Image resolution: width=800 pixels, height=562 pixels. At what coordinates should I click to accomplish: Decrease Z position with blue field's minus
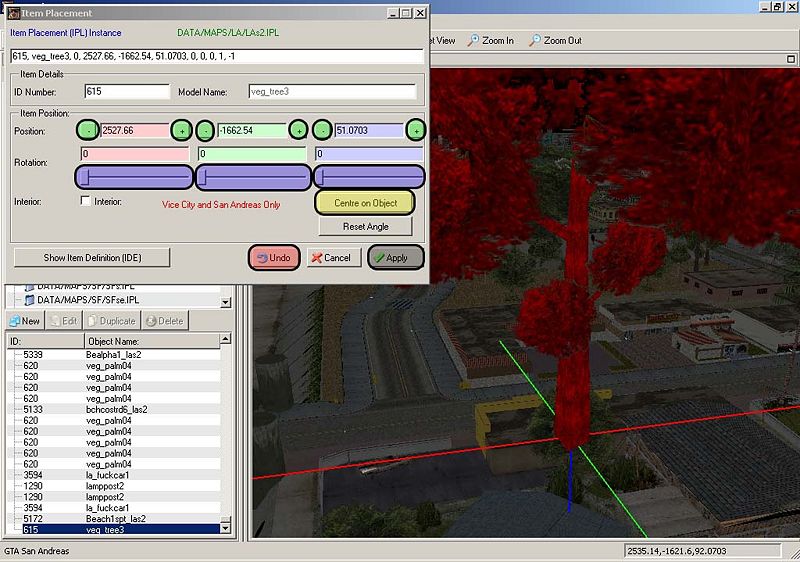[322, 130]
